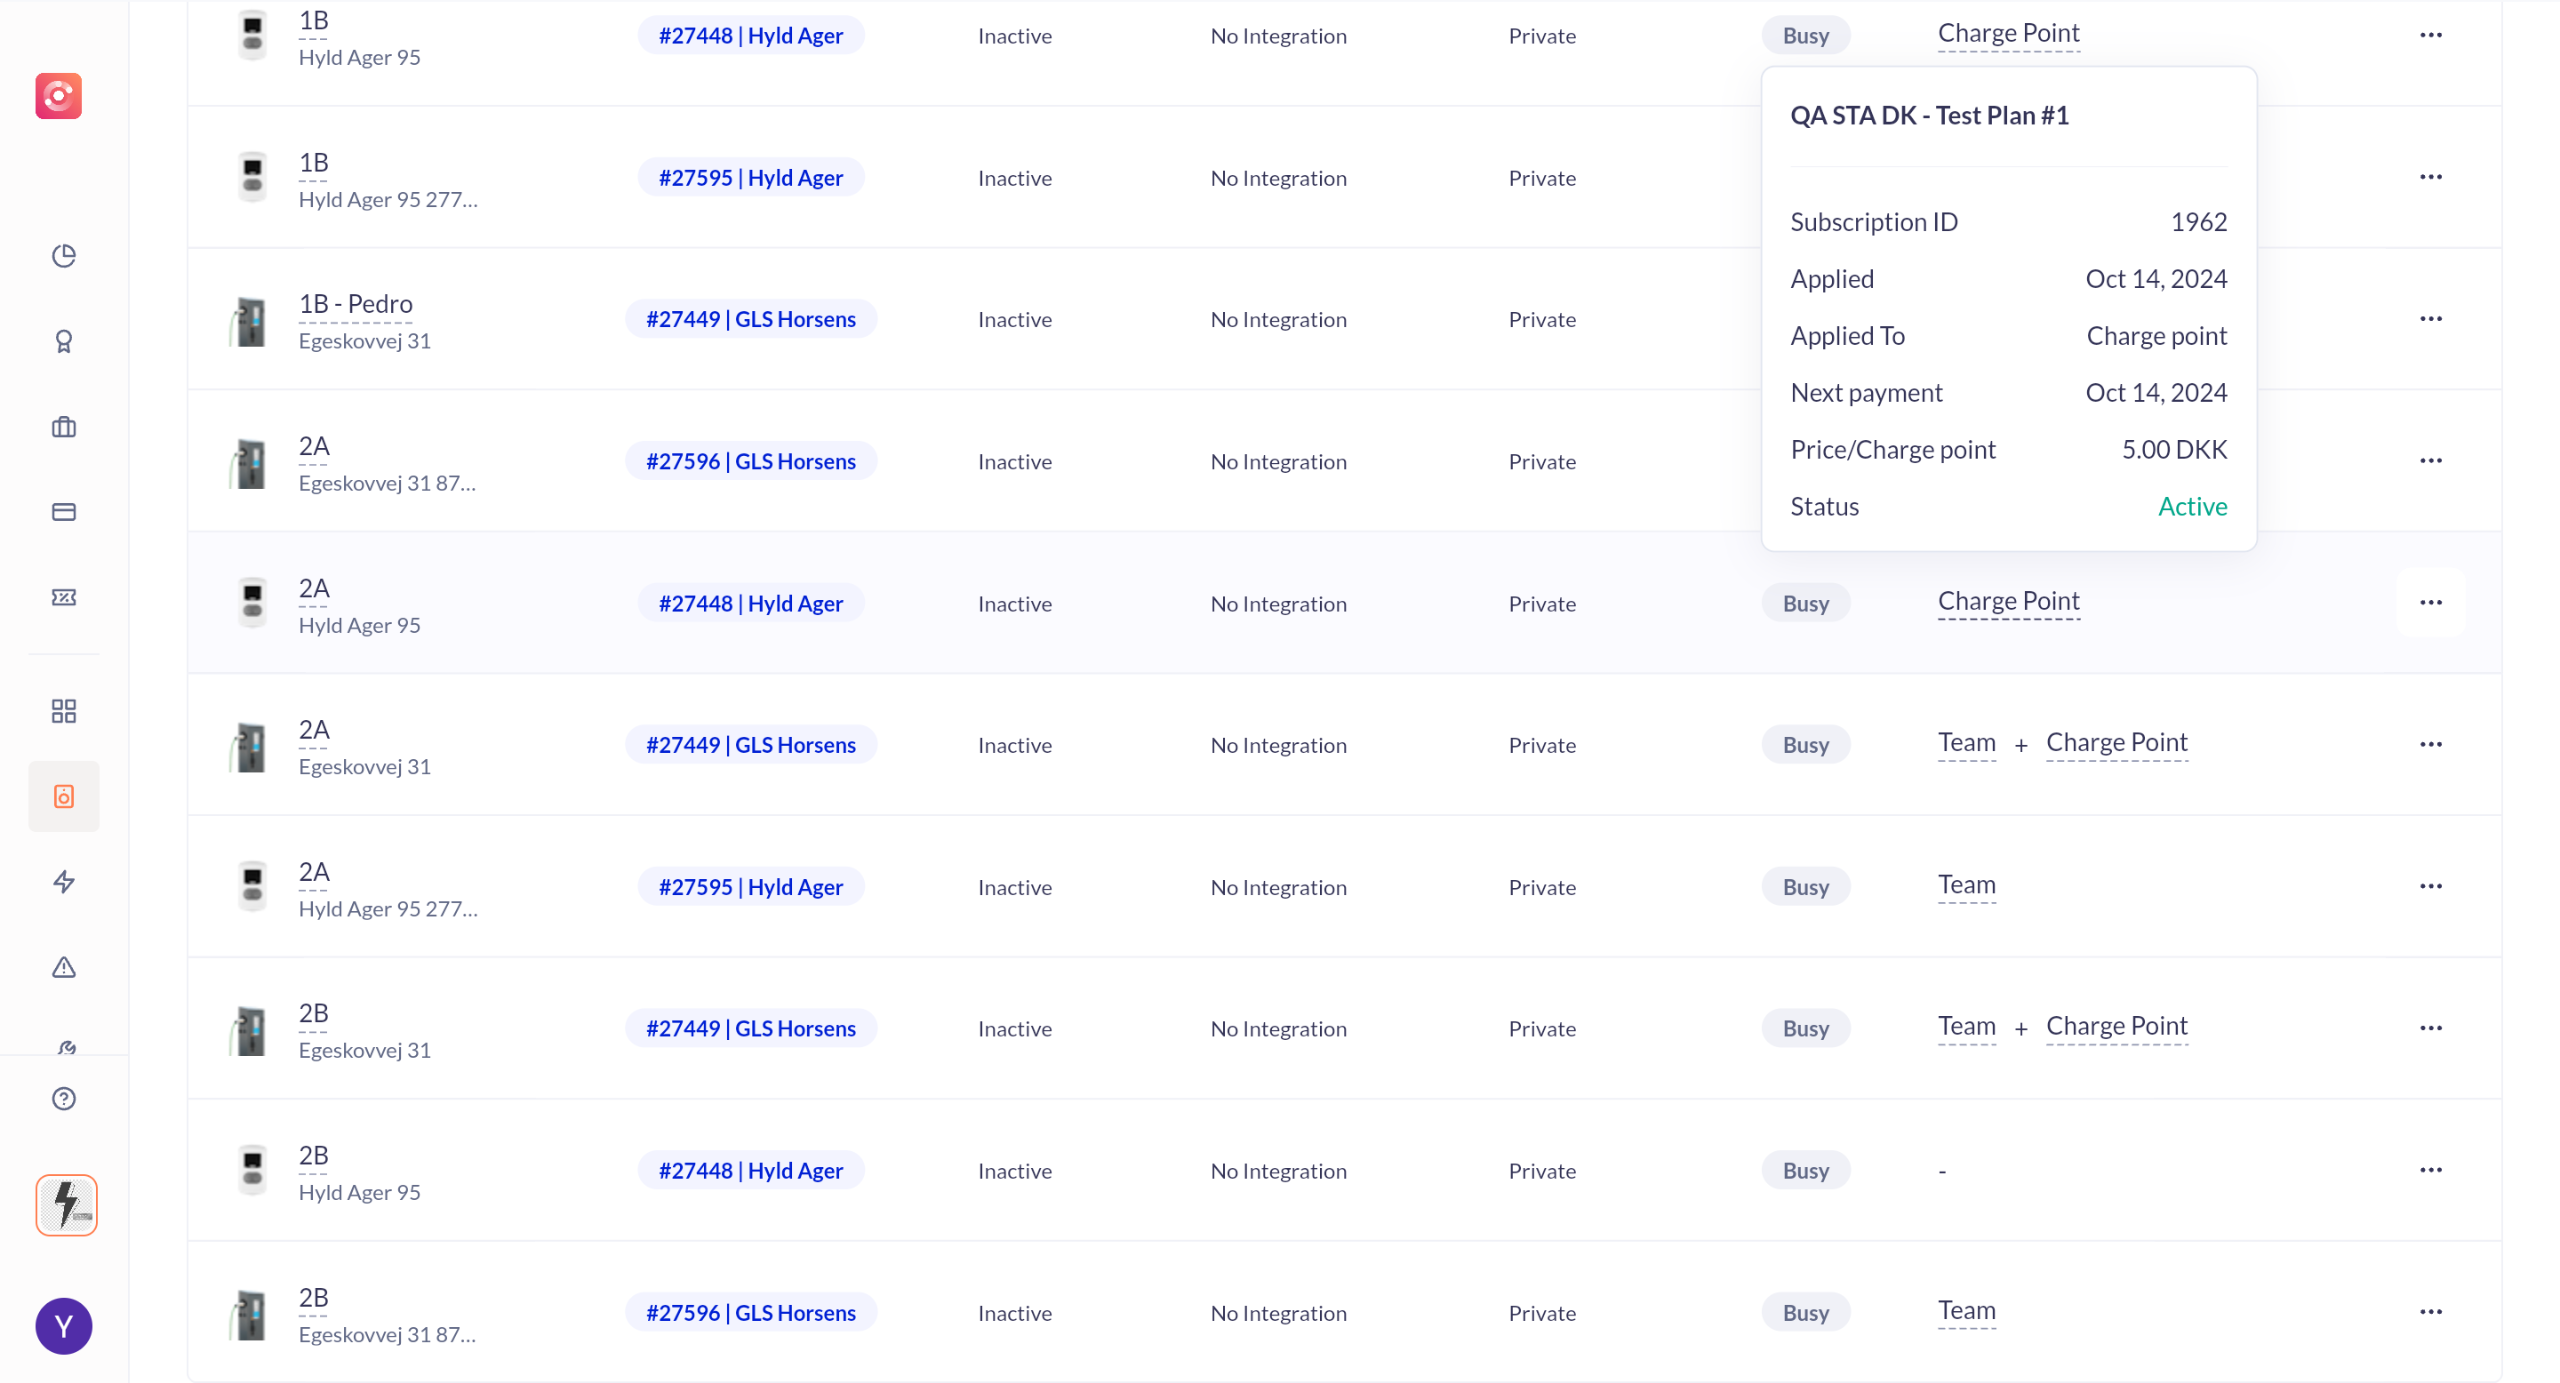Screen dimensions: 2560x1383
Task: Open three-dot menu for 2A Hyld Ager 95
Action: 2430,603
